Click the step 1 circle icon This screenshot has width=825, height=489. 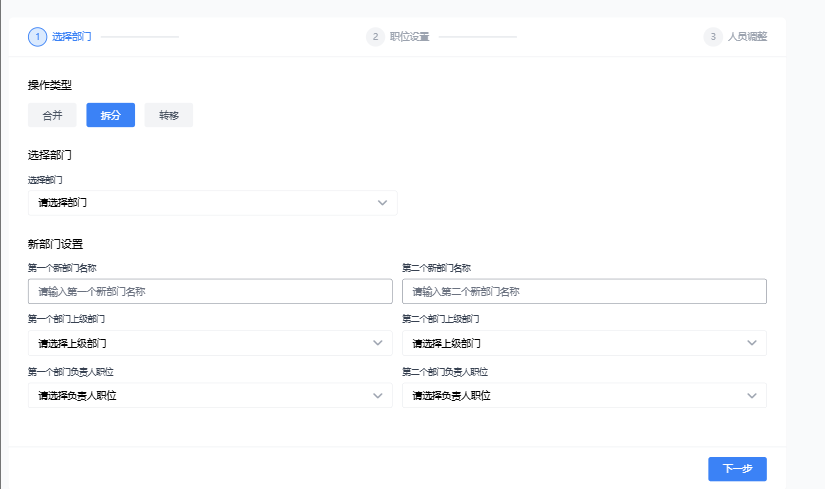37,37
